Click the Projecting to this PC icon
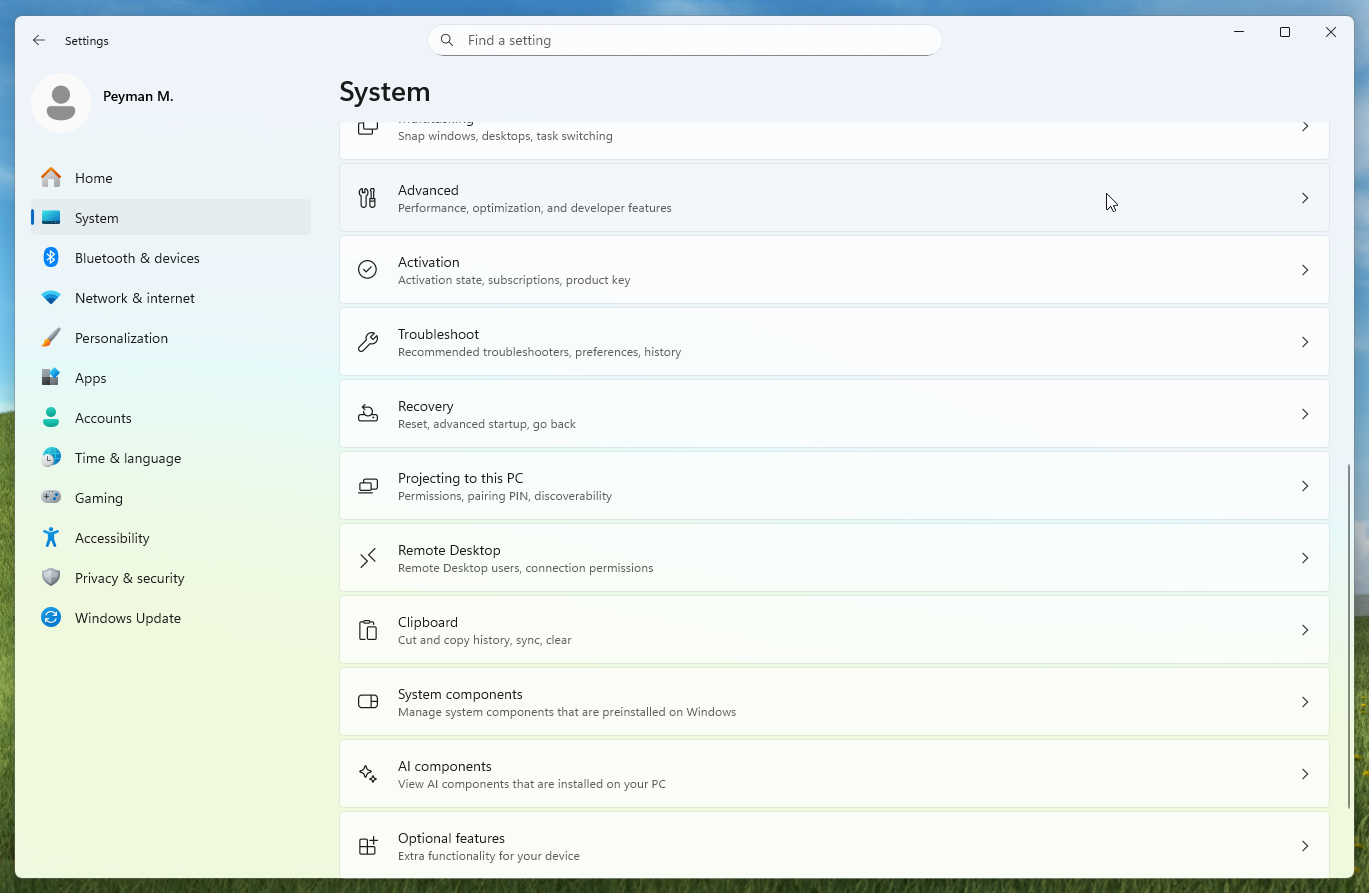 (x=368, y=486)
